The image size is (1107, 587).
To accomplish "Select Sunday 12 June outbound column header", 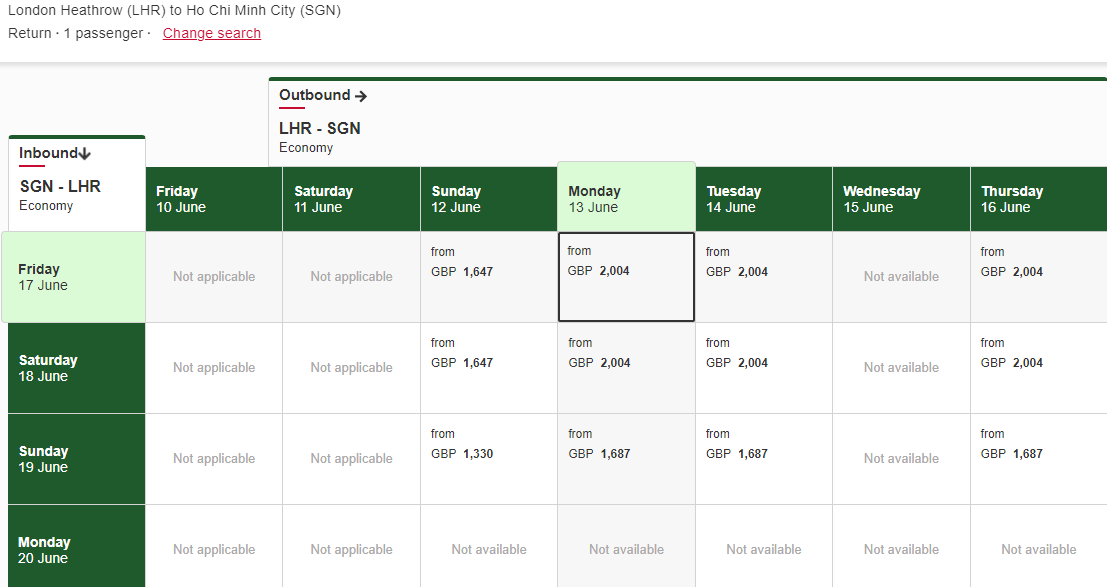I will 488,199.
